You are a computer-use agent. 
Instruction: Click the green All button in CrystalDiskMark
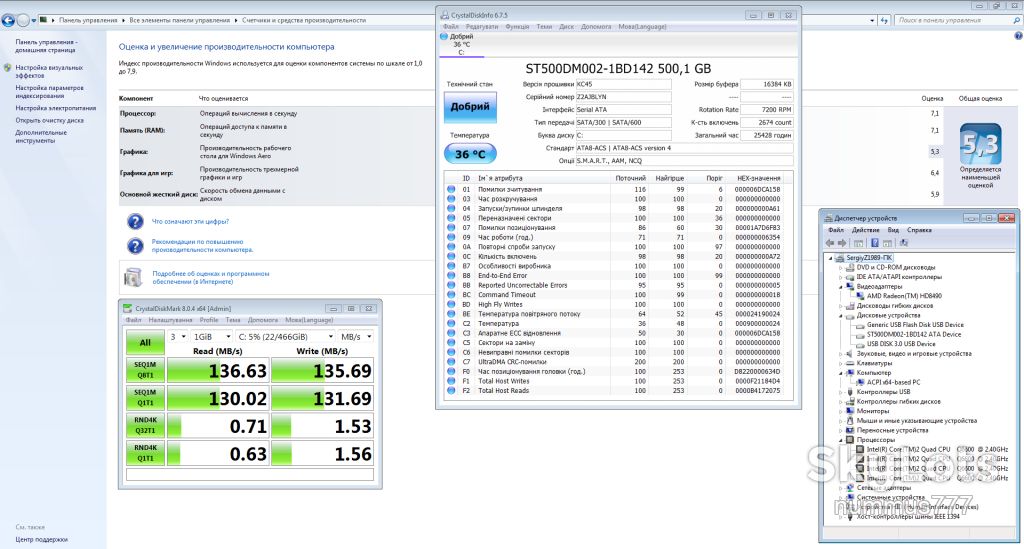point(145,342)
